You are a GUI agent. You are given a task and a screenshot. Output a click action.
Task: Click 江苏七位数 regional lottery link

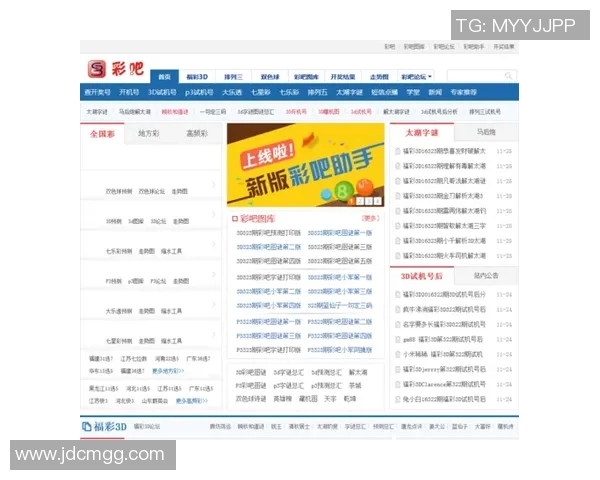(x=134, y=359)
